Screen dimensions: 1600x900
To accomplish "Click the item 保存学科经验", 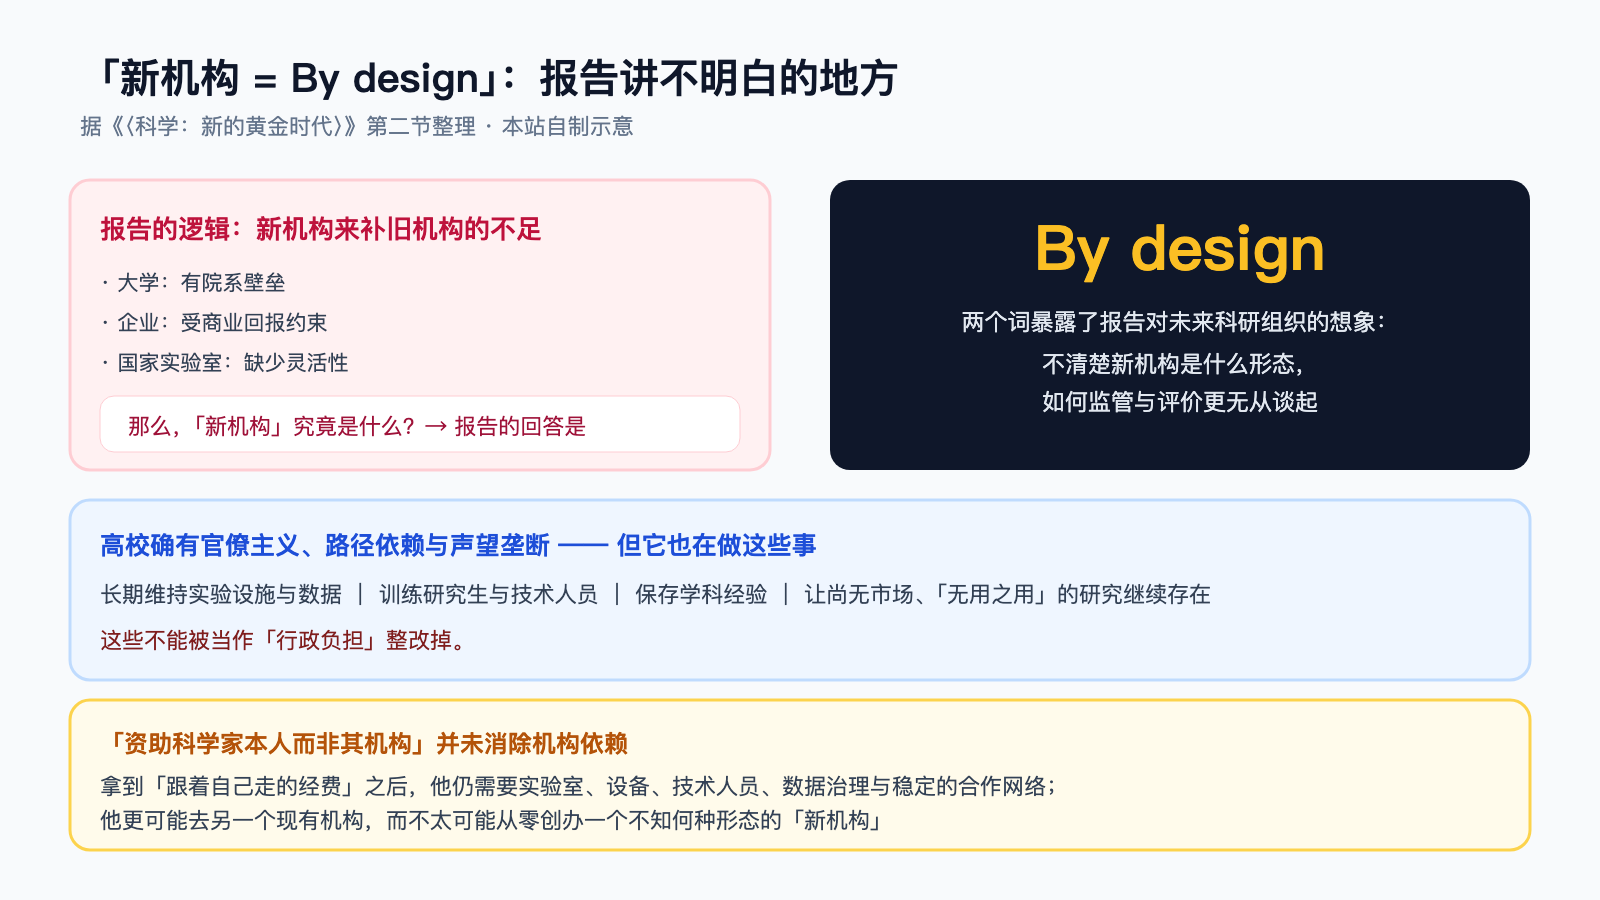I will [x=701, y=595].
